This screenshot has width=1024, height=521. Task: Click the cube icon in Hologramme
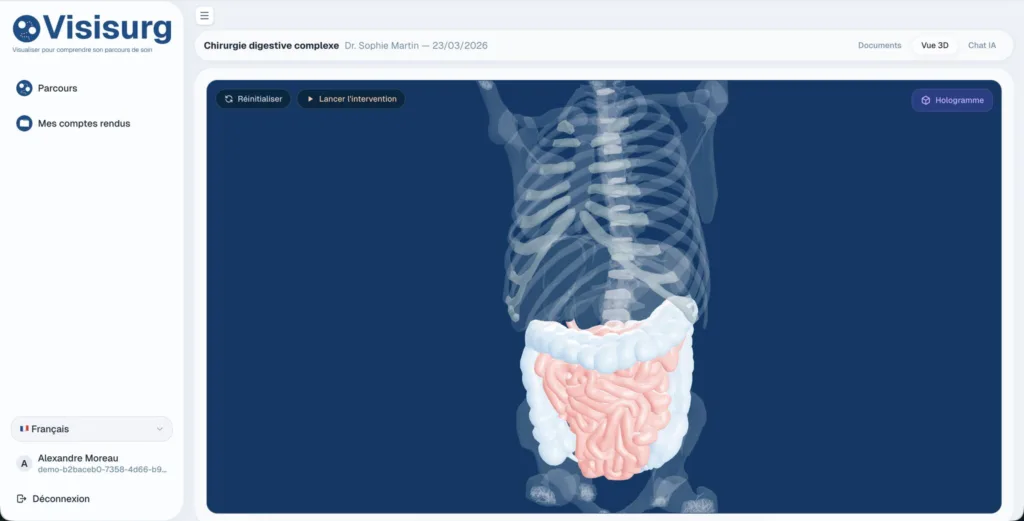tap(925, 101)
